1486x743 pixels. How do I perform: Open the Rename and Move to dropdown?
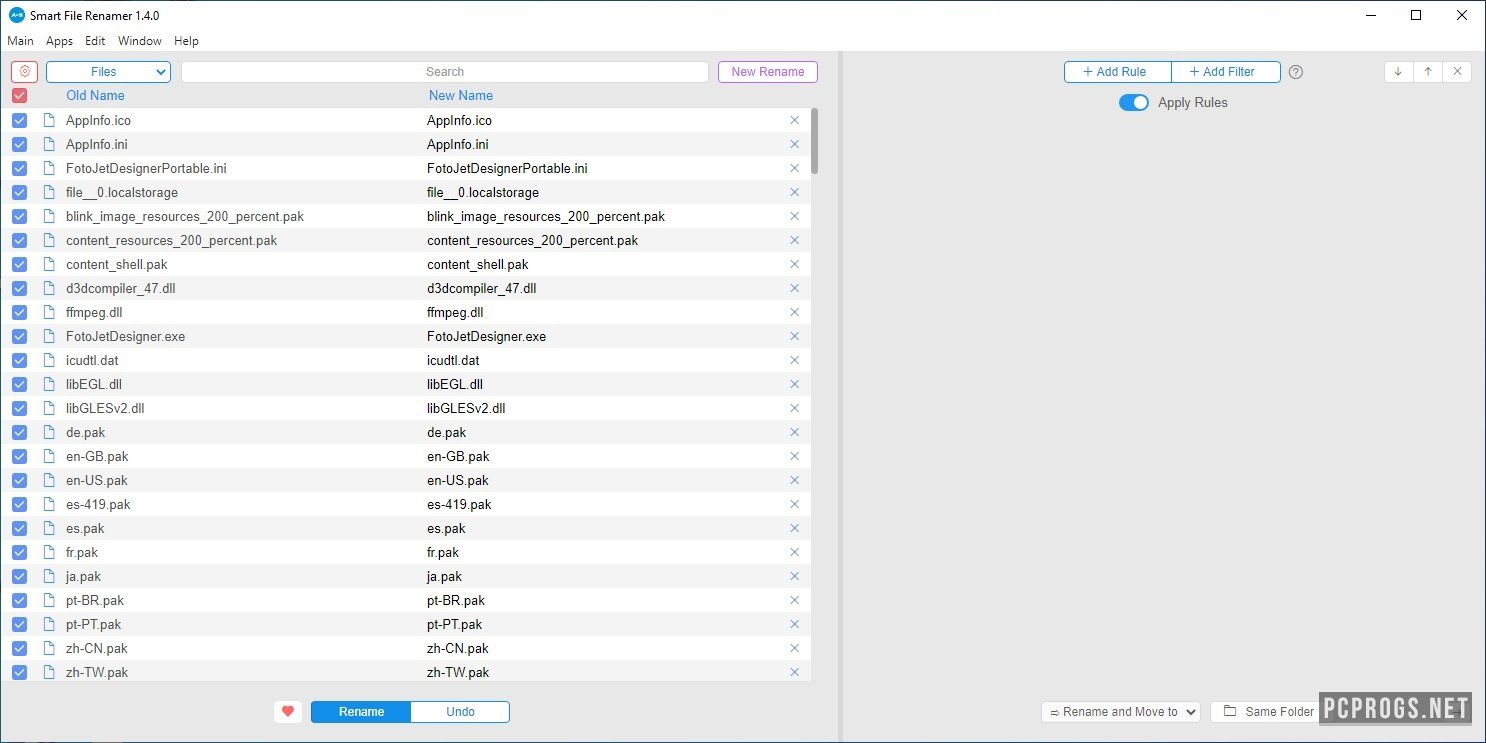(x=1120, y=712)
